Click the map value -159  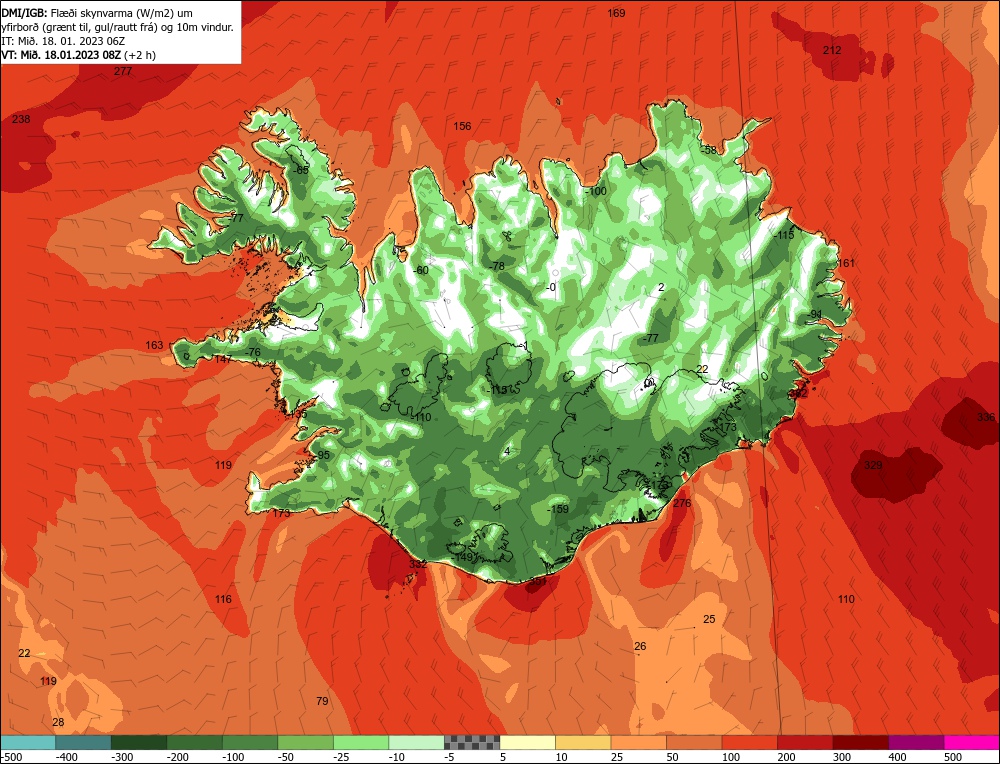558,510
